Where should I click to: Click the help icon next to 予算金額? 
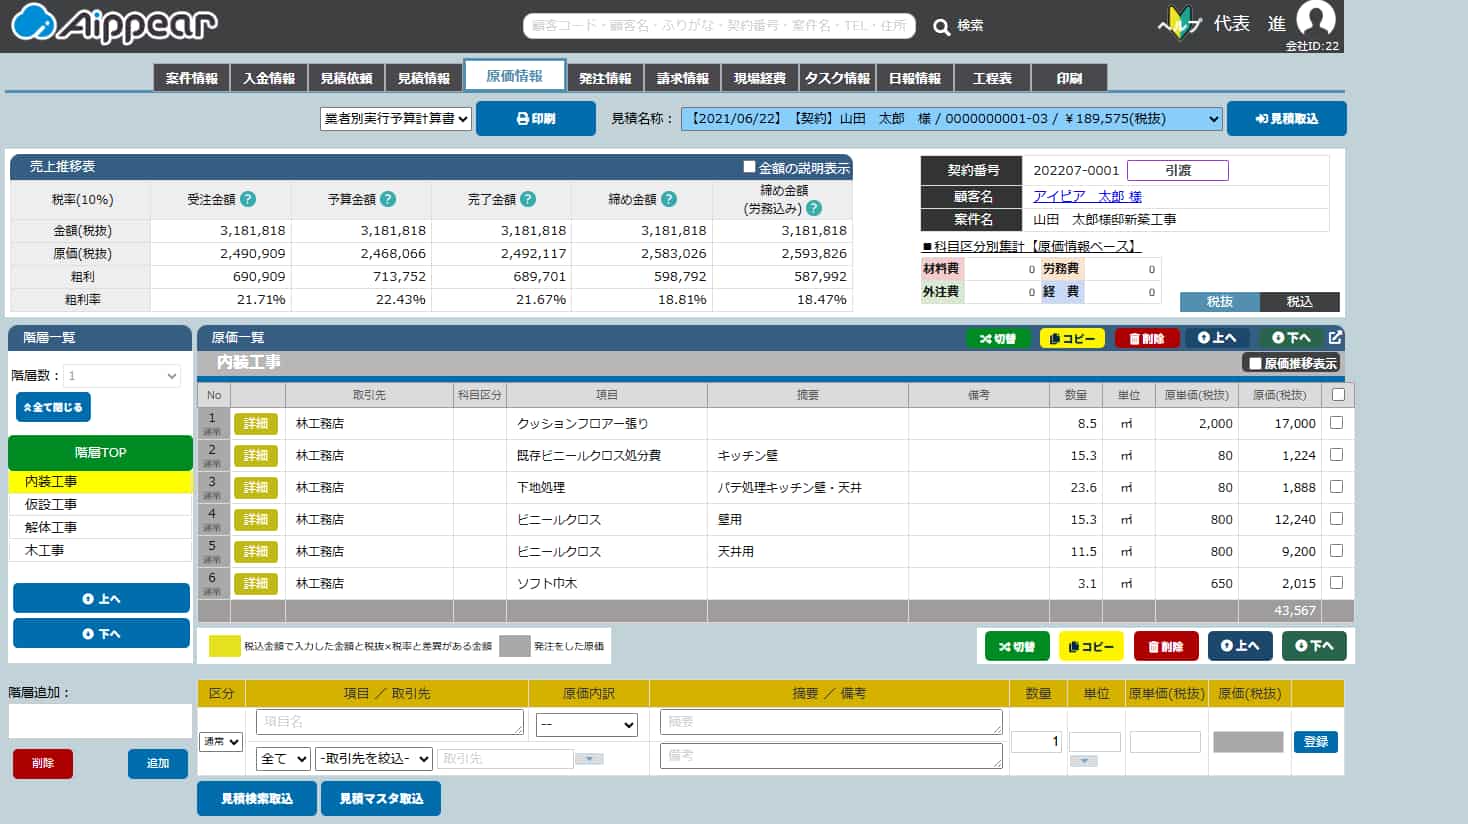point(388,199)
